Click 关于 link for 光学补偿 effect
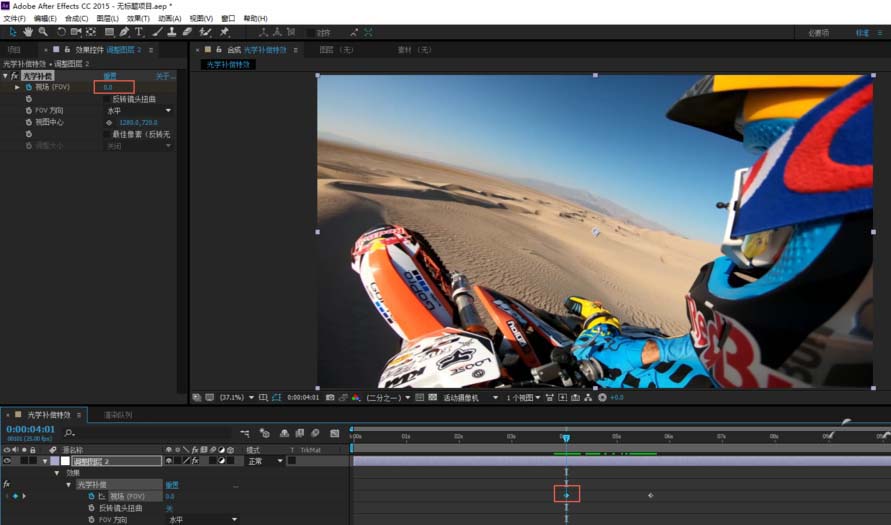 point(164,76)
